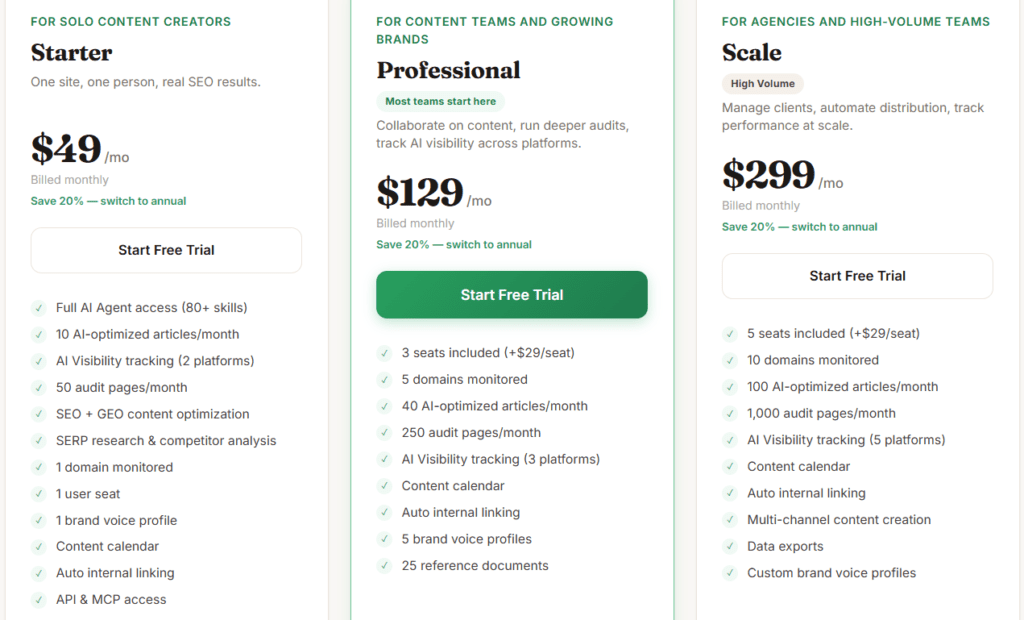Screen dimensions: 1024x620
Task: Click checkmark next to 'API & MCP access'
Action: [x=38, y=600]
